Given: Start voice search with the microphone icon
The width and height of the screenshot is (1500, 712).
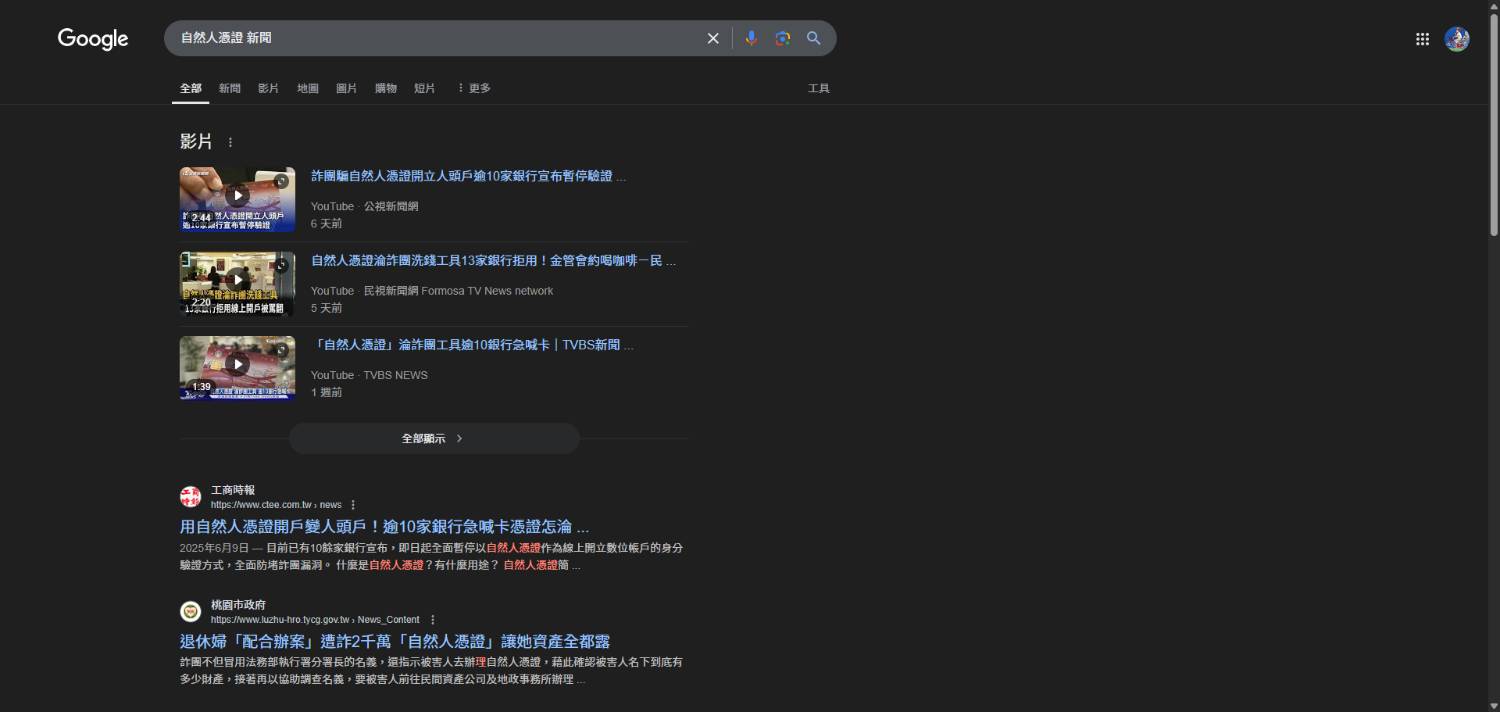Looking at the screenshot, I should click(x=752, y=38).
